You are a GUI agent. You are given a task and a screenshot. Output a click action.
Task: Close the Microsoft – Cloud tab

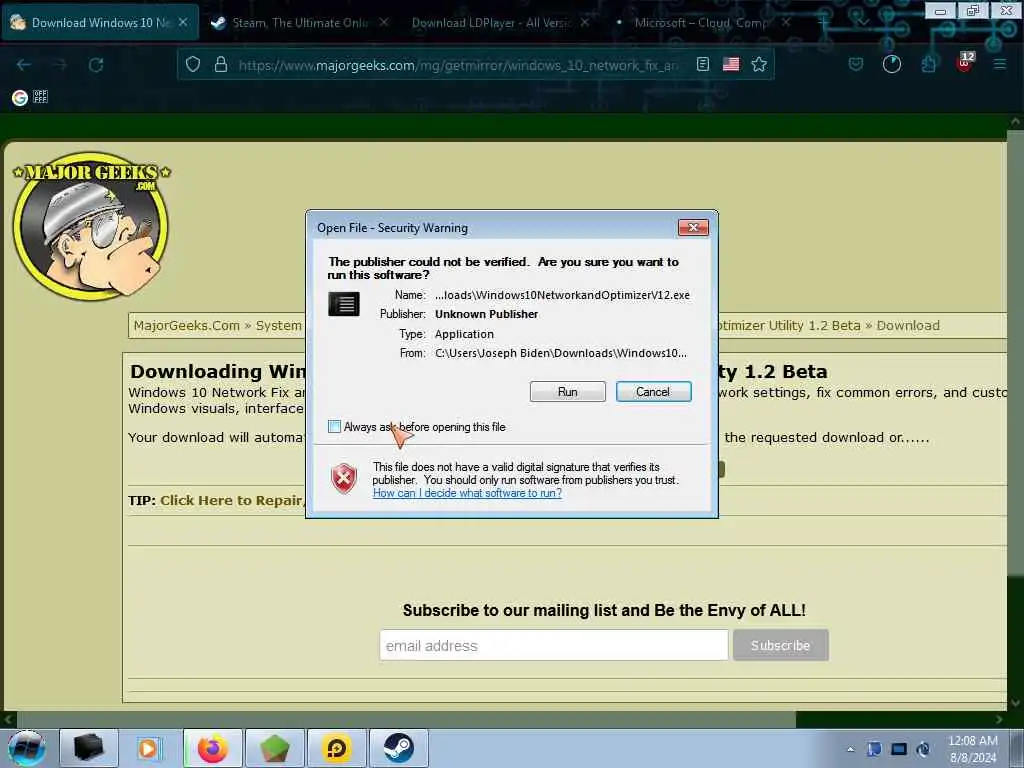click(x=786, y=22)
